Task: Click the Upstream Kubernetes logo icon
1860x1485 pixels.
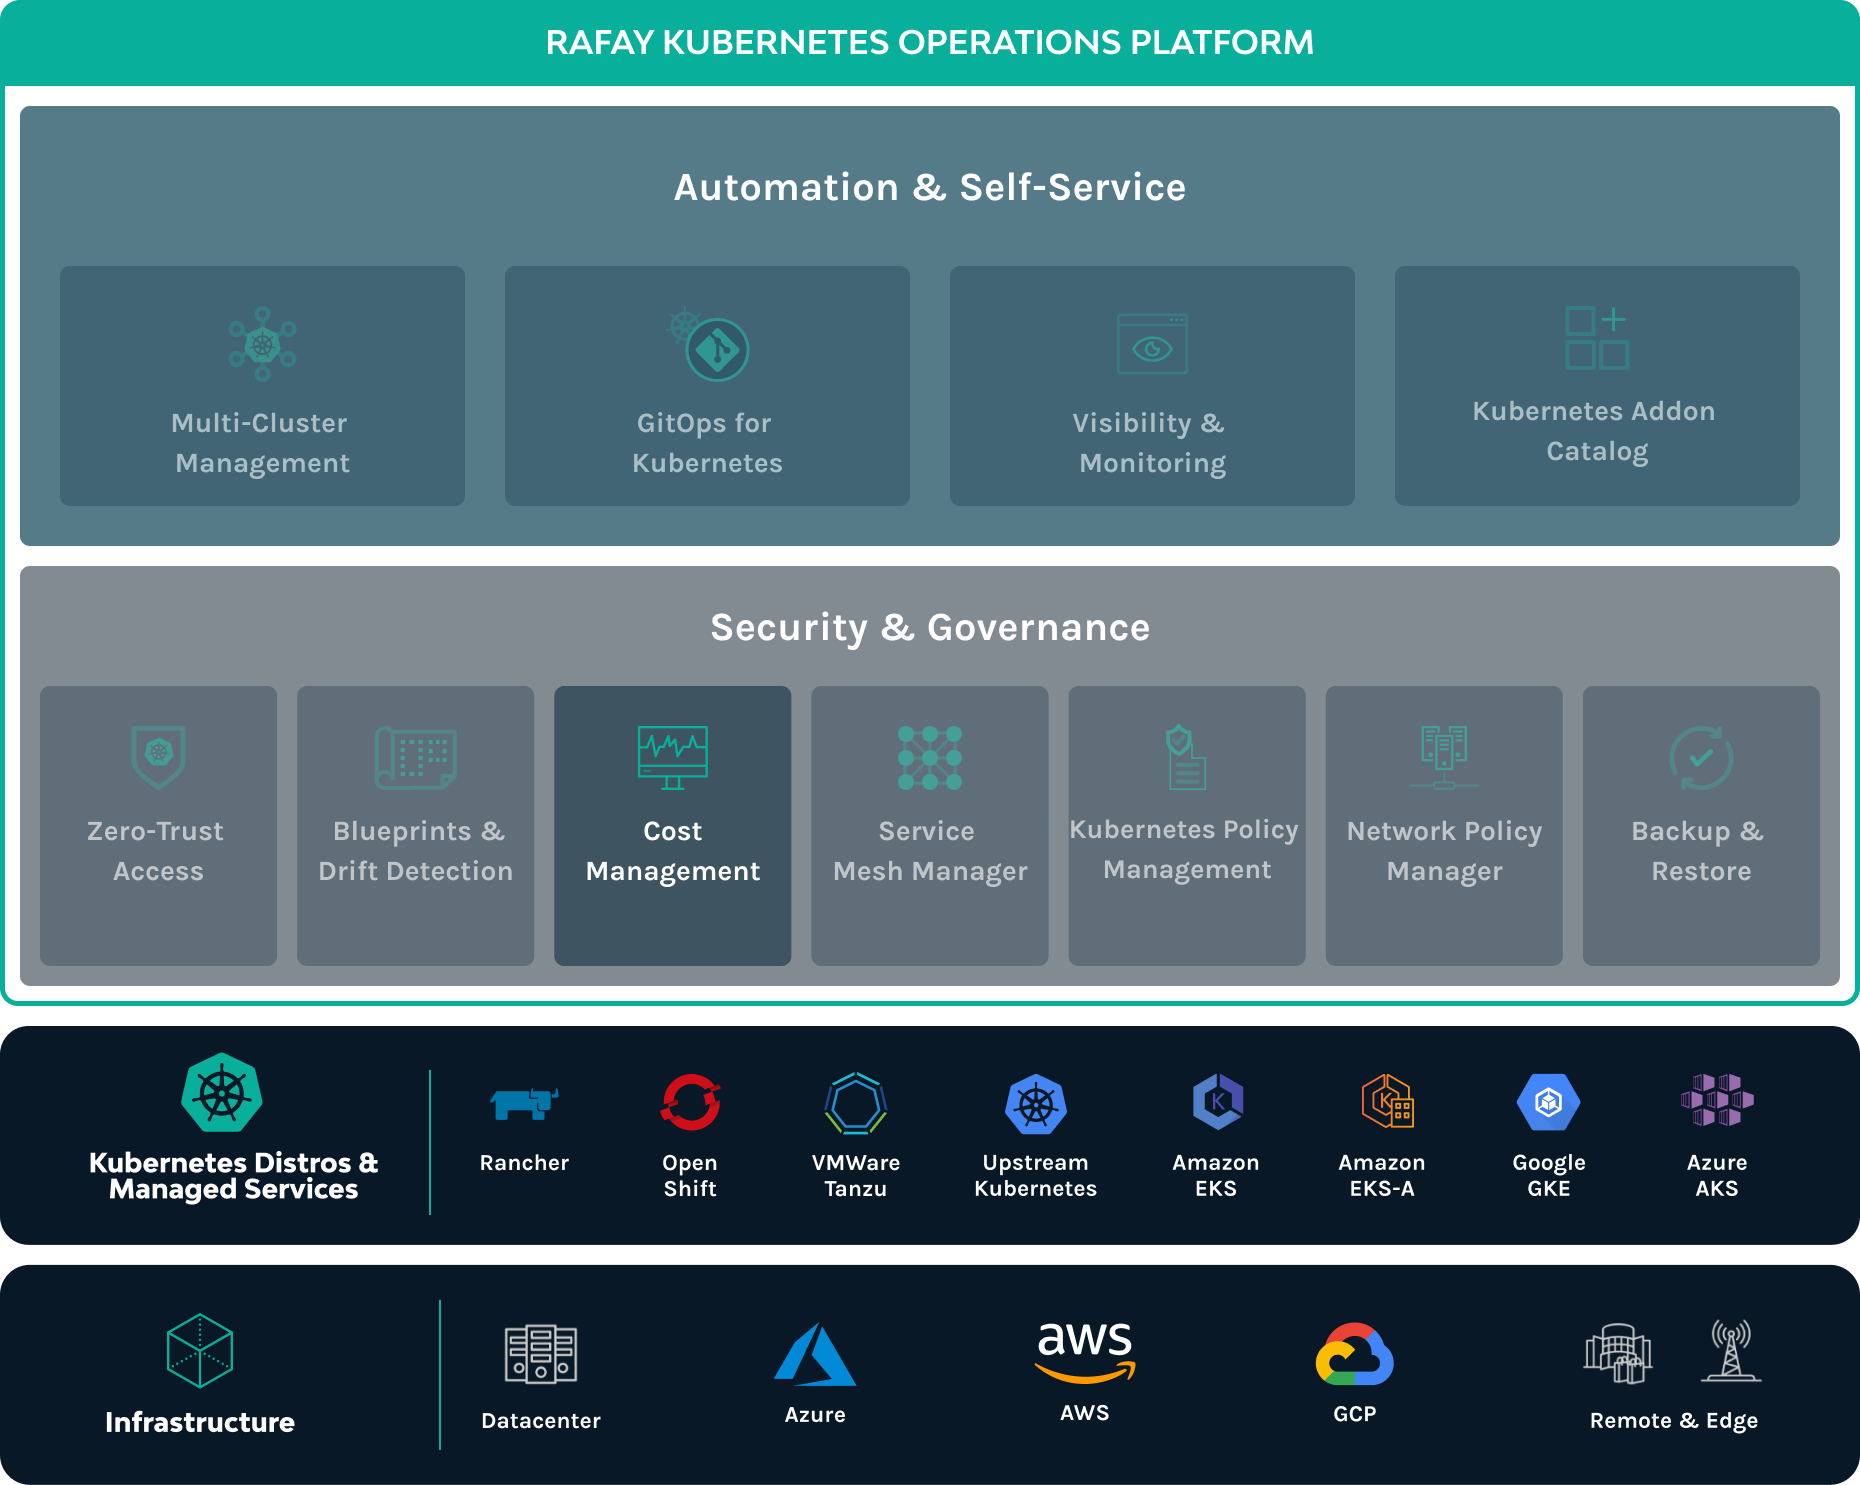Action: tap(1036, 1104)
